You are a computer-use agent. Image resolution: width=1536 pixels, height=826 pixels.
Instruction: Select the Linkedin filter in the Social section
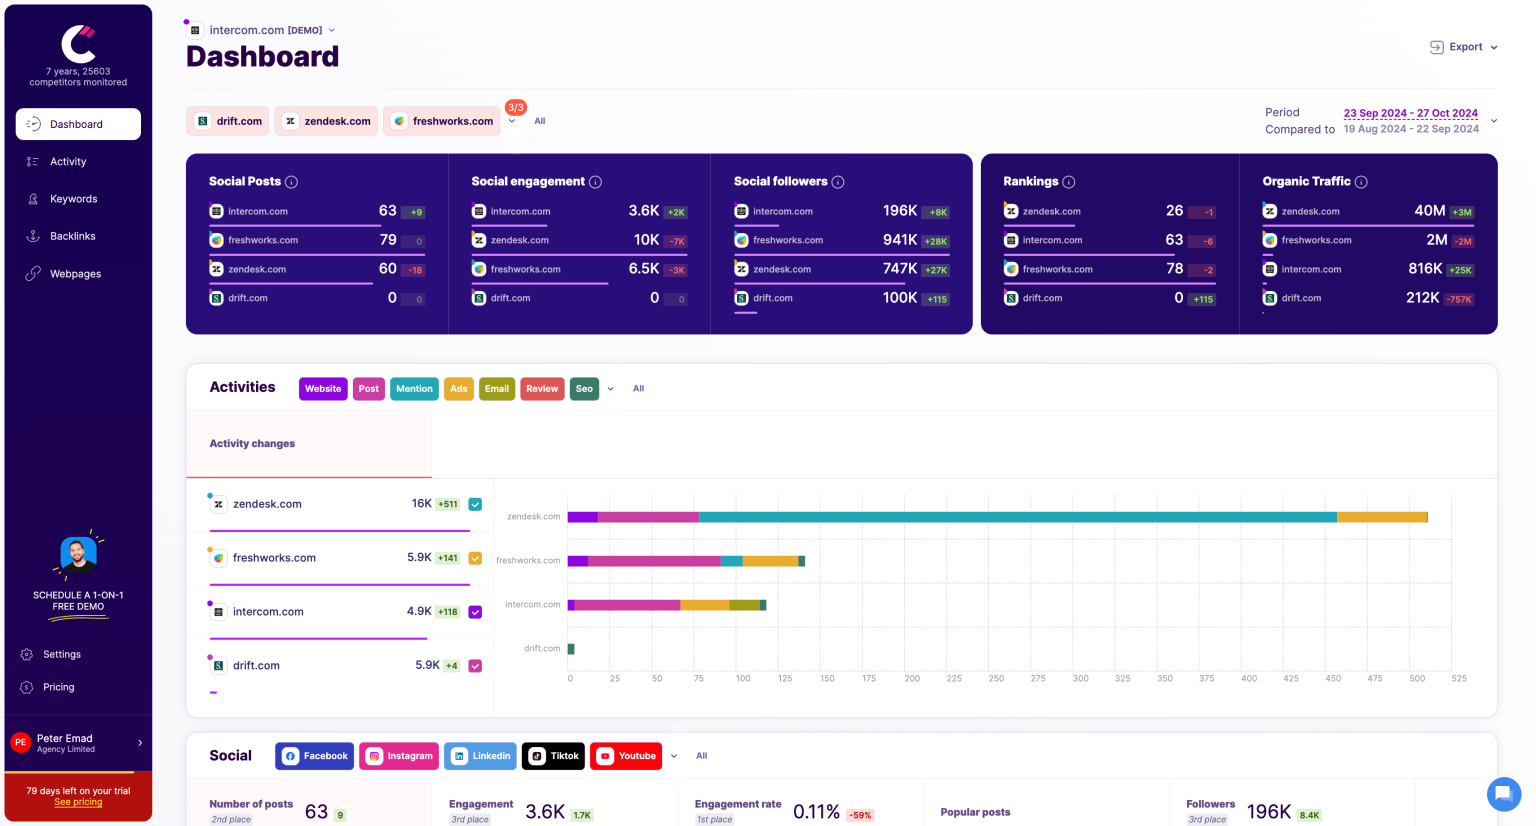click(480, 756)
